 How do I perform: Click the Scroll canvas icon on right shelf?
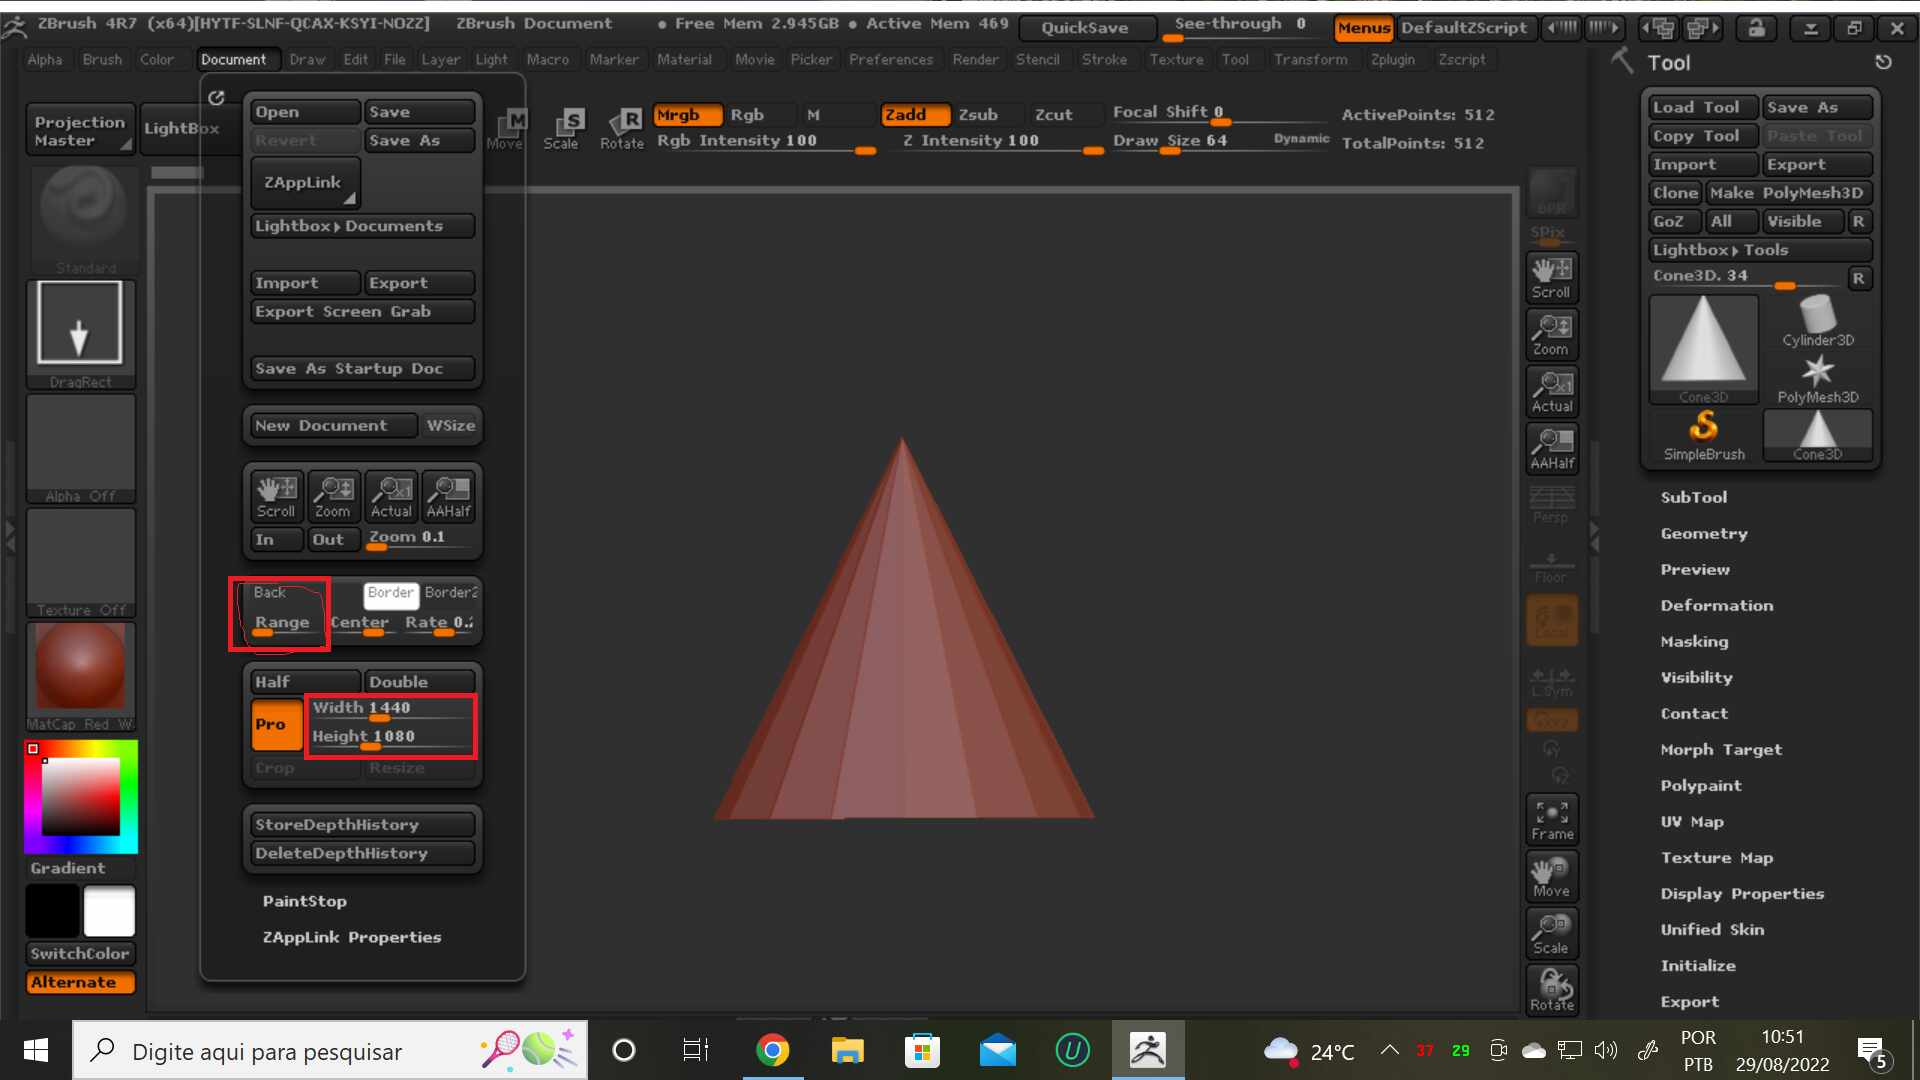point(1552,277)
